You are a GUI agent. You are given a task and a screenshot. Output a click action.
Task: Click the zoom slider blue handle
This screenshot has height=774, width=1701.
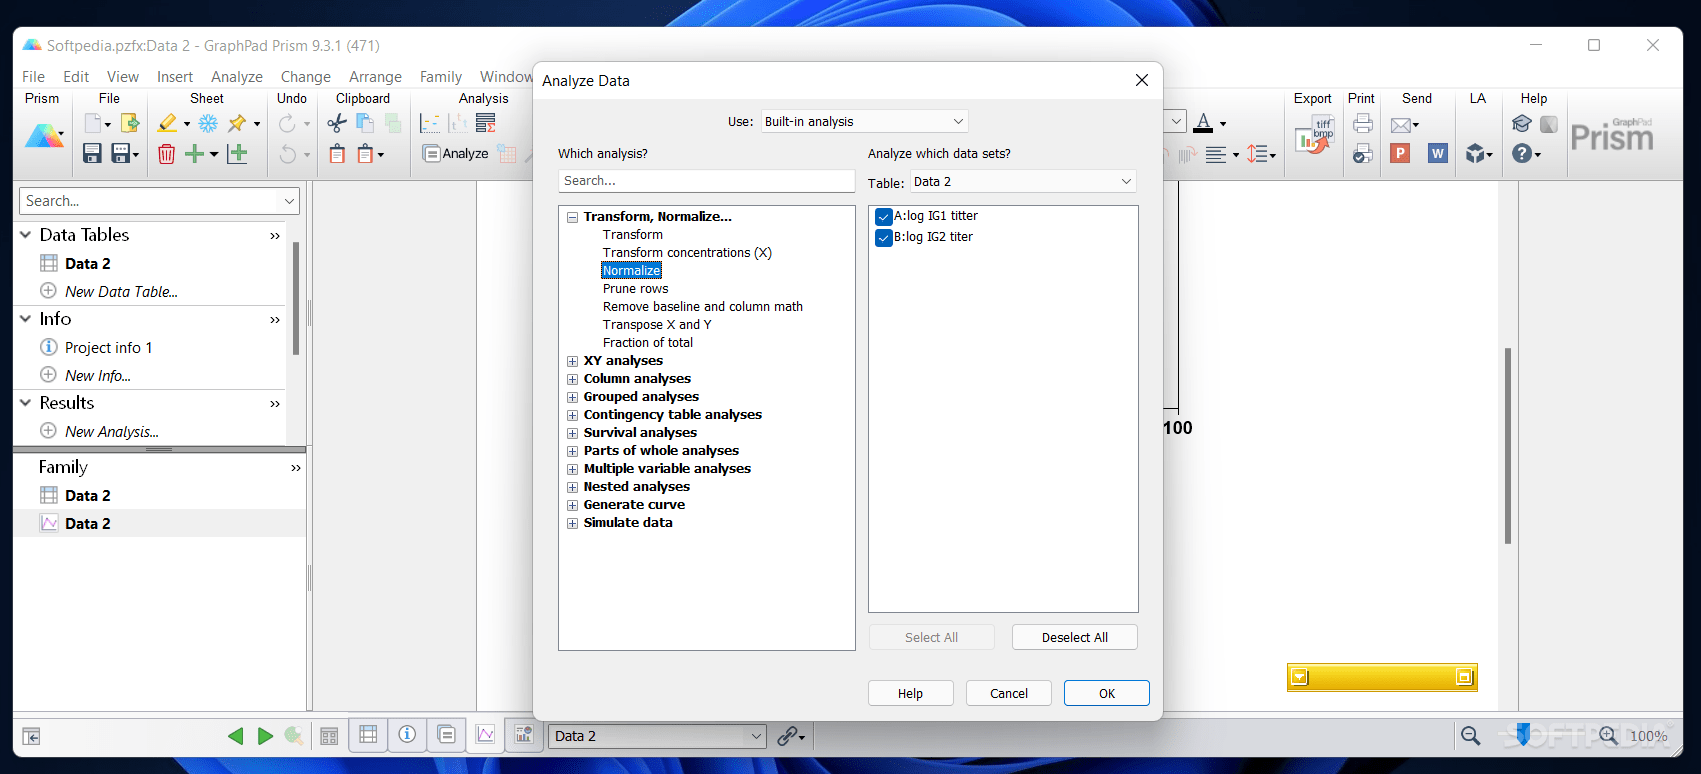pyautogui.click(x=1522, y=735)
